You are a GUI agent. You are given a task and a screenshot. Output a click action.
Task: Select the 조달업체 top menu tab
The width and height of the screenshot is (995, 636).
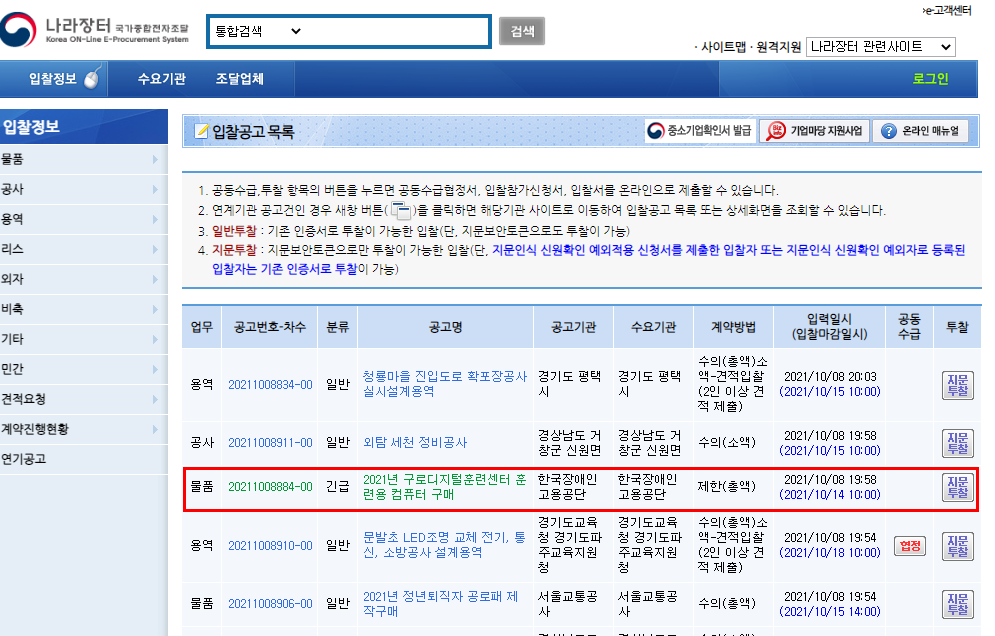point(239,79)
